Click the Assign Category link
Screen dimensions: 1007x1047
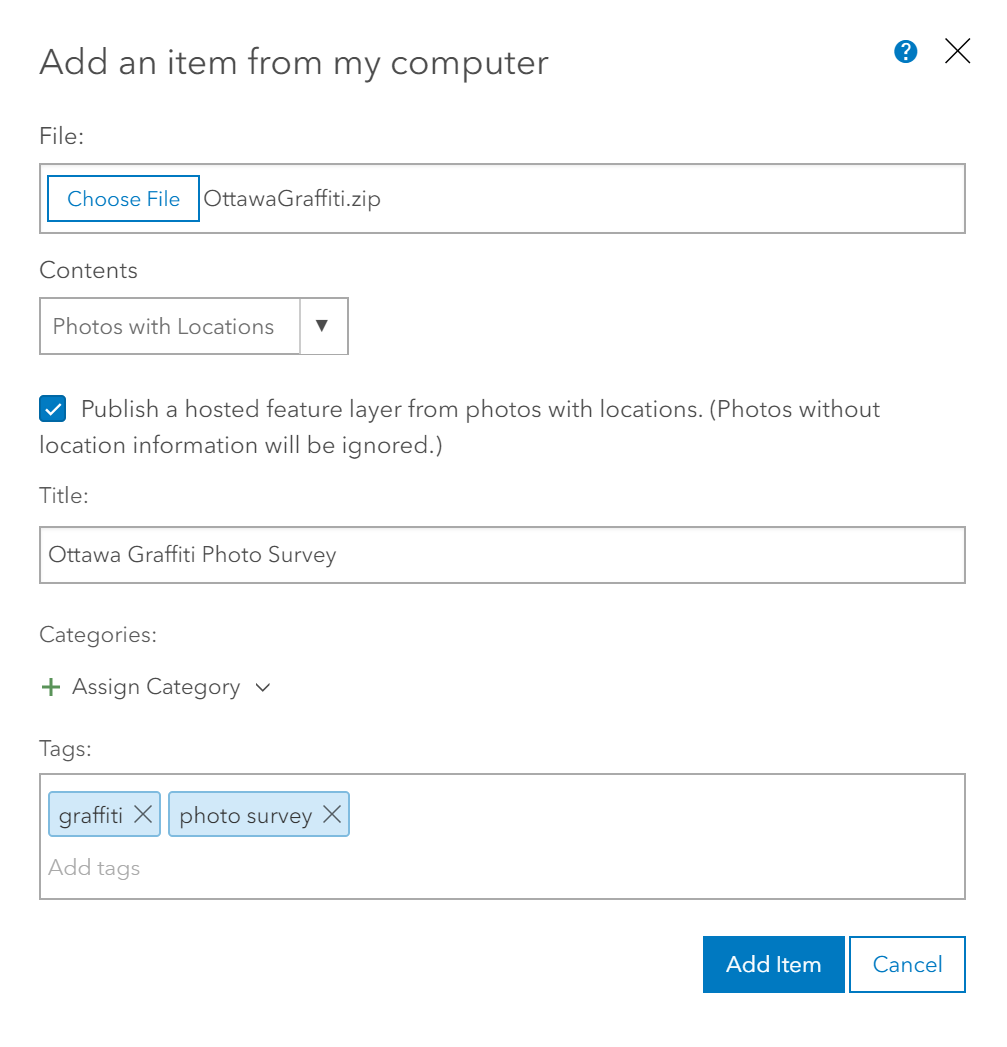pyautogui.click(x=155, y=687)
